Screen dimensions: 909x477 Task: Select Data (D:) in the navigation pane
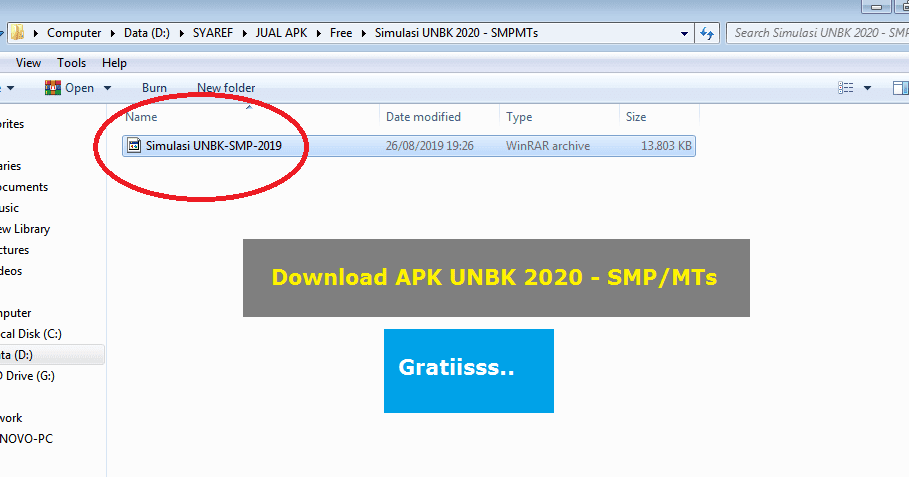tap(52, 355)
